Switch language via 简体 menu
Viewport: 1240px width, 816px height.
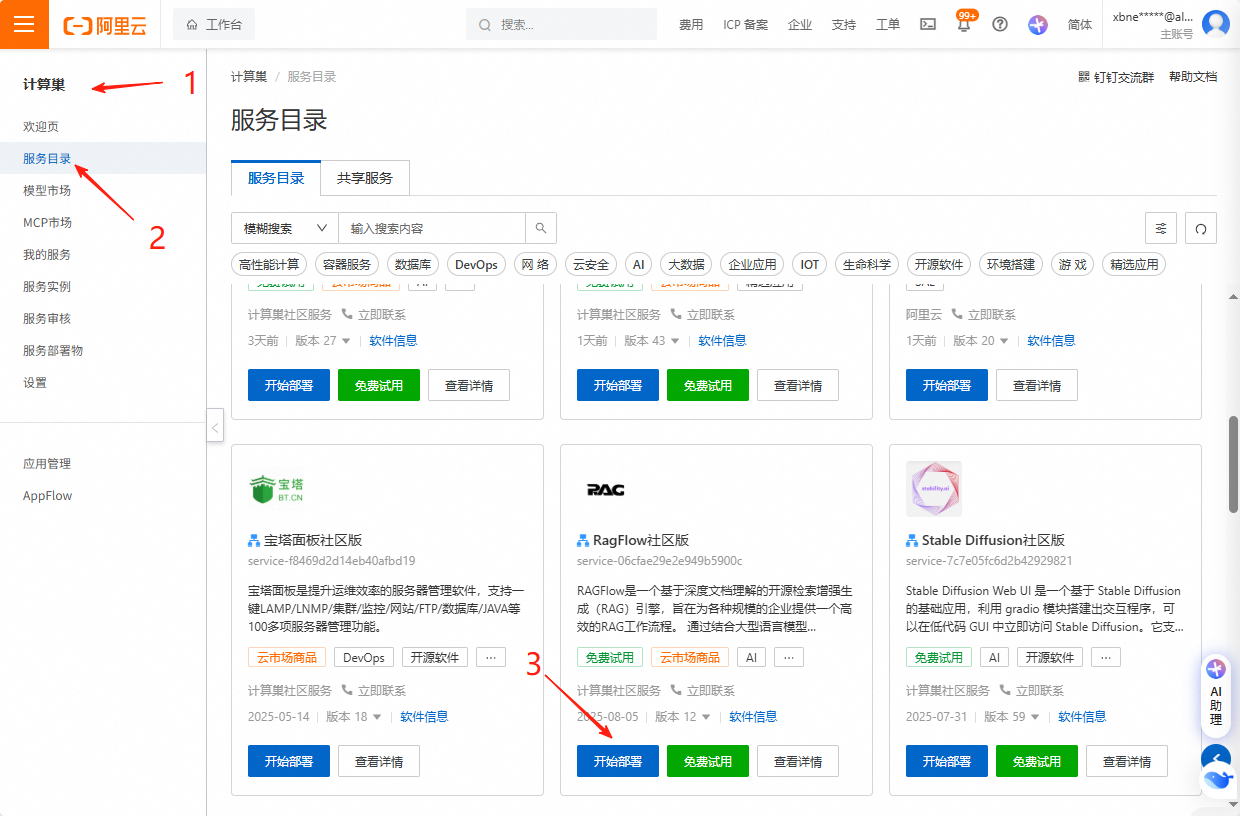pos(1080,25)
